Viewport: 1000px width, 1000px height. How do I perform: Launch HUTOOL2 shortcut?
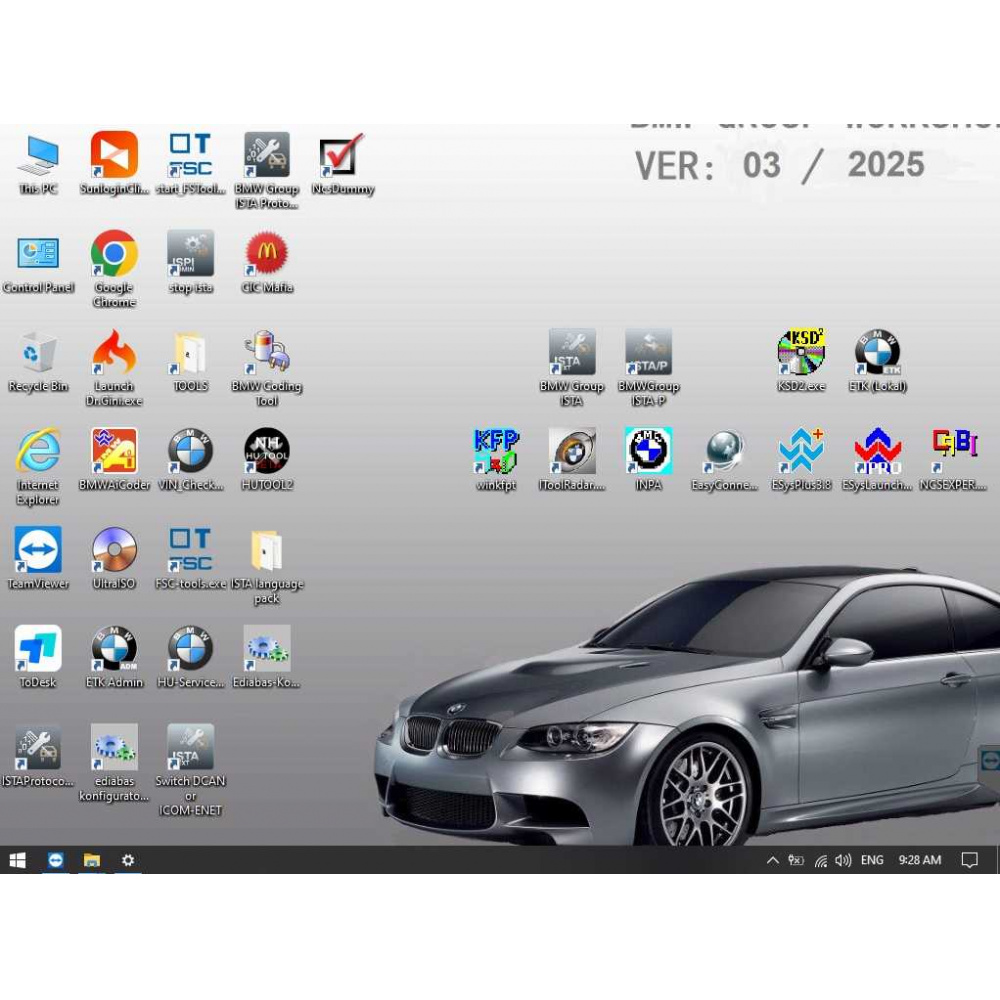click(x=267, y=460)
